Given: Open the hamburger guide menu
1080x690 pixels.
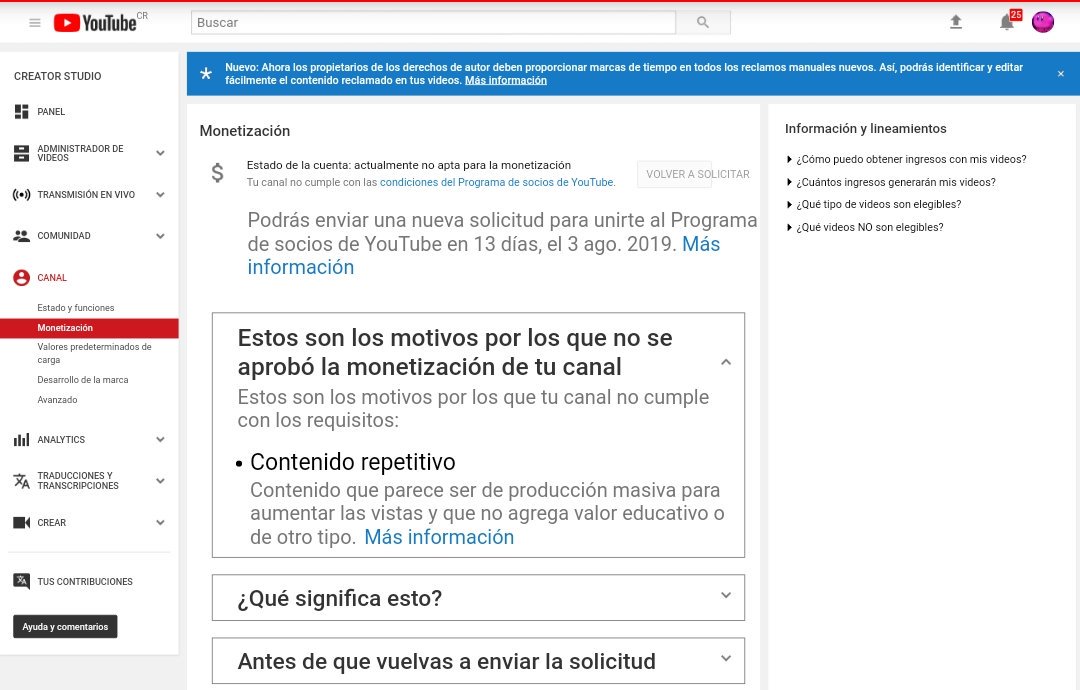Looking at the screenshot, I should coord(34,23).
